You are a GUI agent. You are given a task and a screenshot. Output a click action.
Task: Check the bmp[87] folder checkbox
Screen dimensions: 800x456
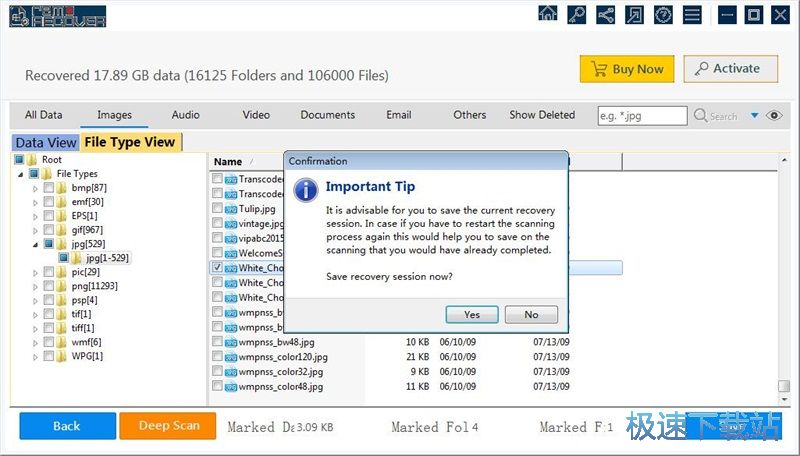(x=48, y=188)
